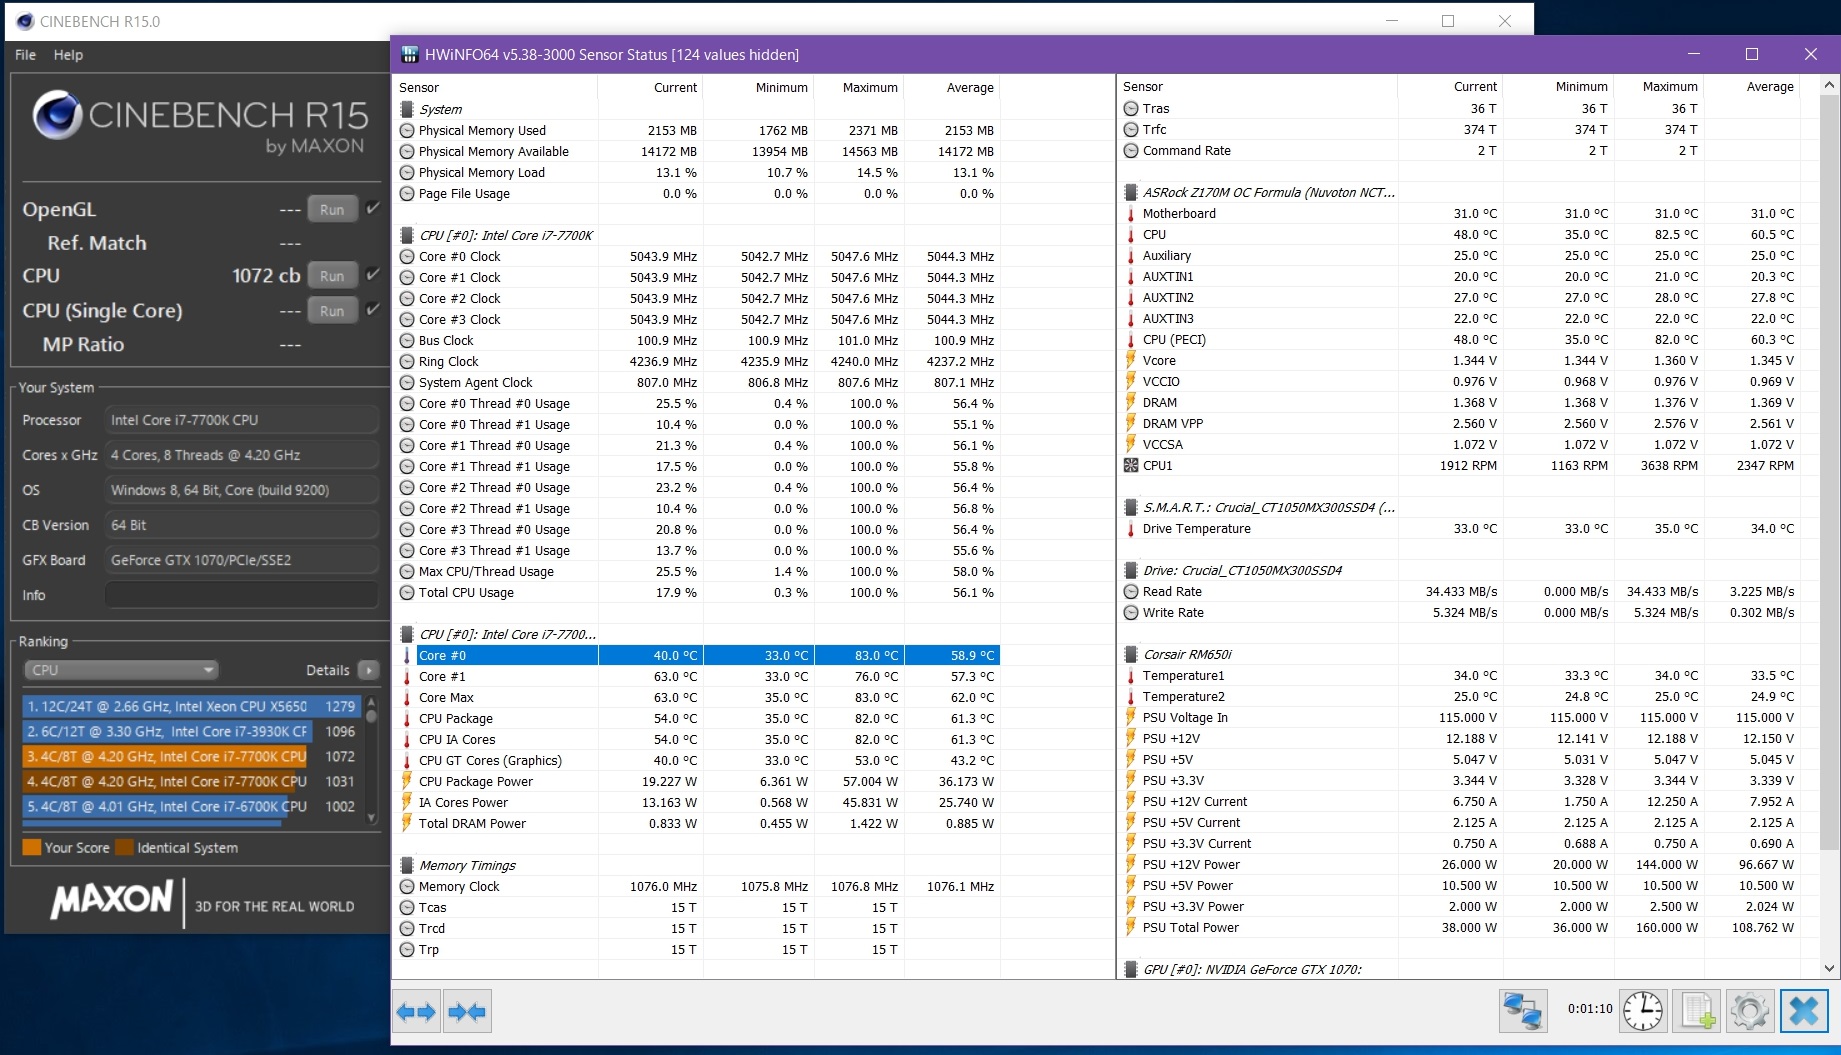The height and width of the screenshot is (1055, 1841).
Task: Click the PSU Total Power bolt icon
Action: [x=1131, y=927]
